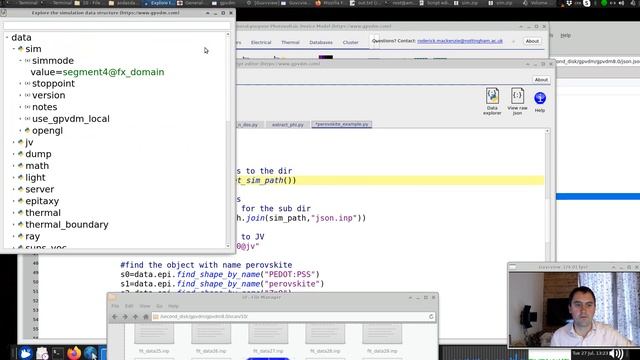The height and width of the screenshot is (360, 640).
Task: Open the terminal from the bottom dock
Action: click(58, 353)
